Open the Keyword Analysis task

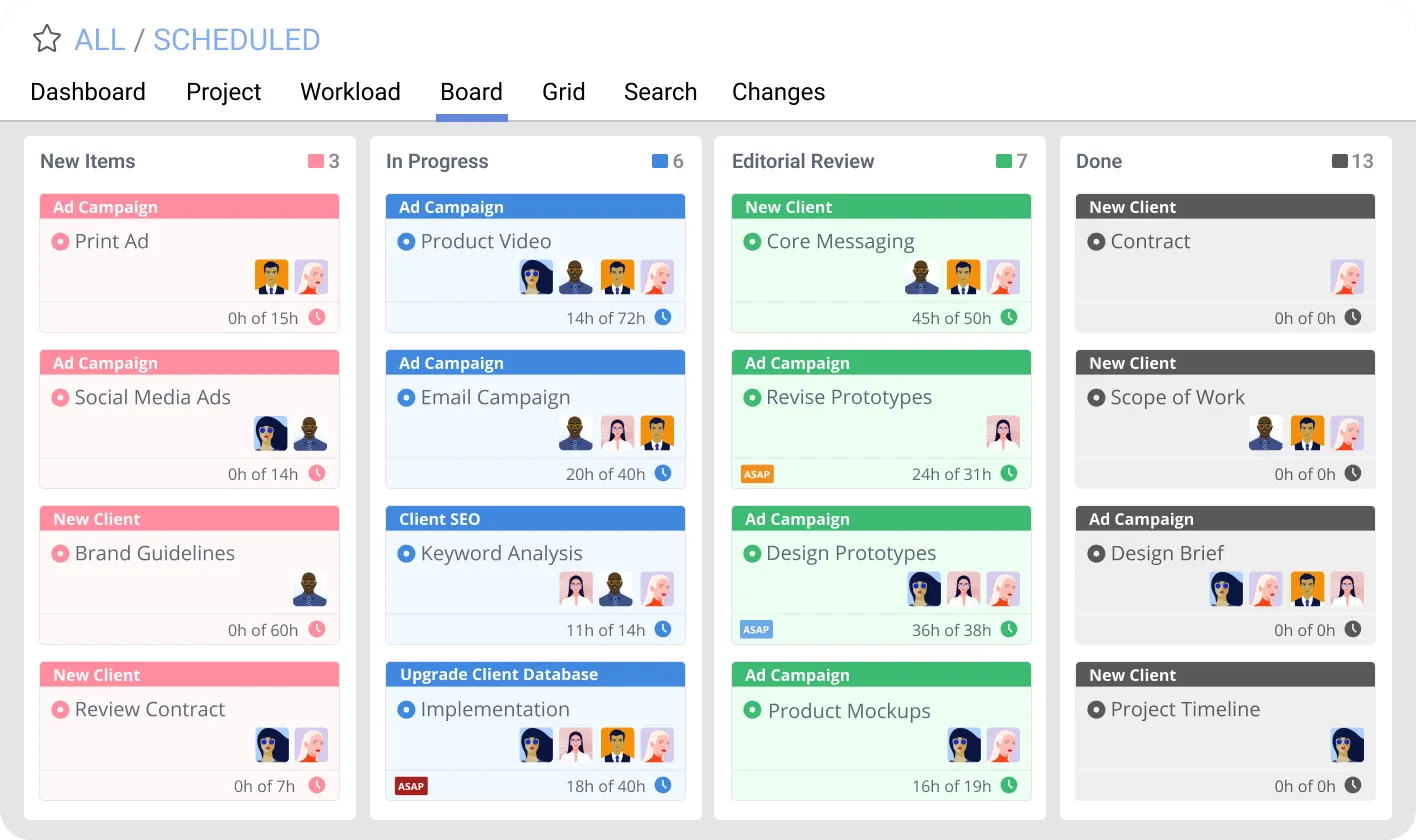click(501, 553)
